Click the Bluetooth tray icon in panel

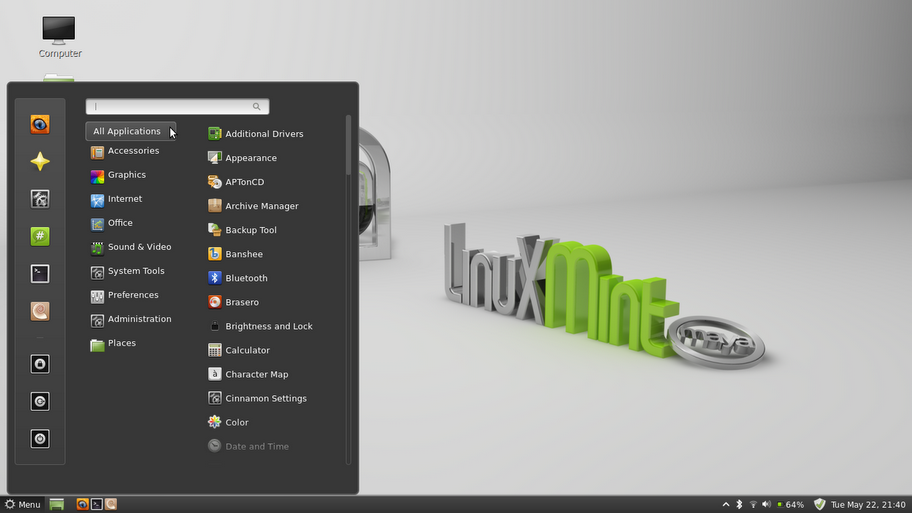click(x=739, y=504)
